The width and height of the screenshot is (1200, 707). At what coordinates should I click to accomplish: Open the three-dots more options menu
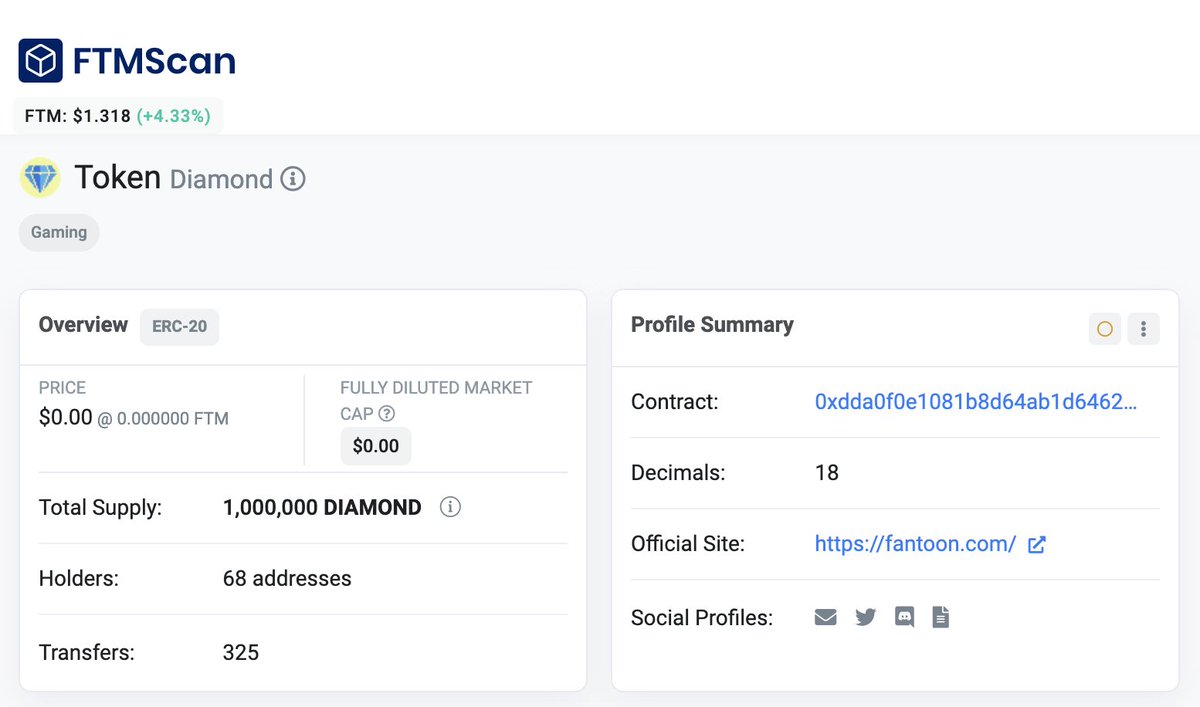(x=1143, y=328)
